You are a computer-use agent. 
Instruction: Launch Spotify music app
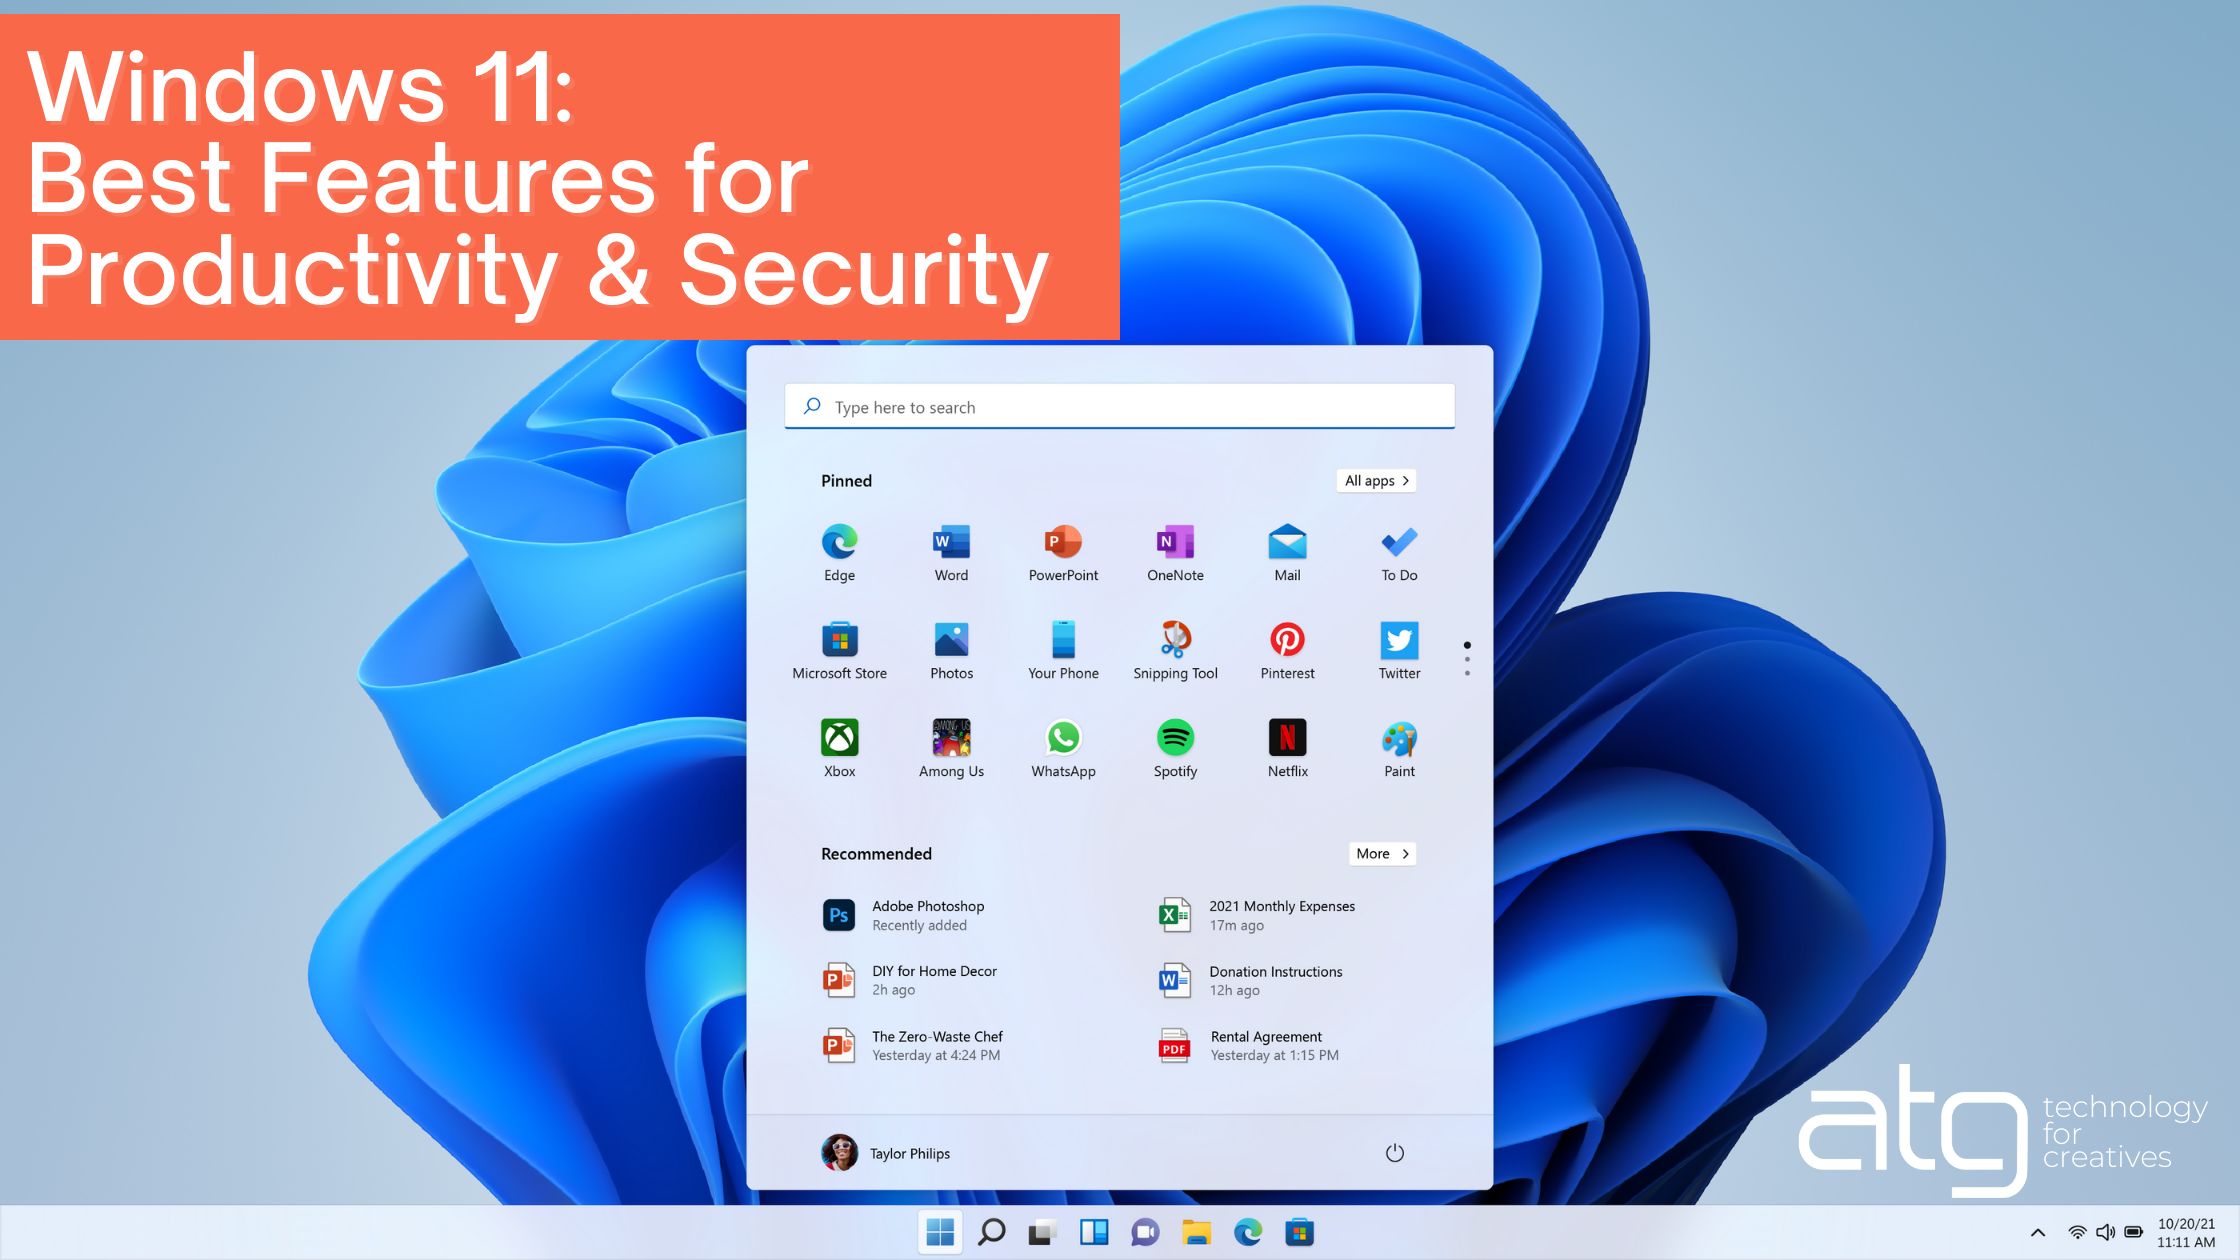[1175, 738]
